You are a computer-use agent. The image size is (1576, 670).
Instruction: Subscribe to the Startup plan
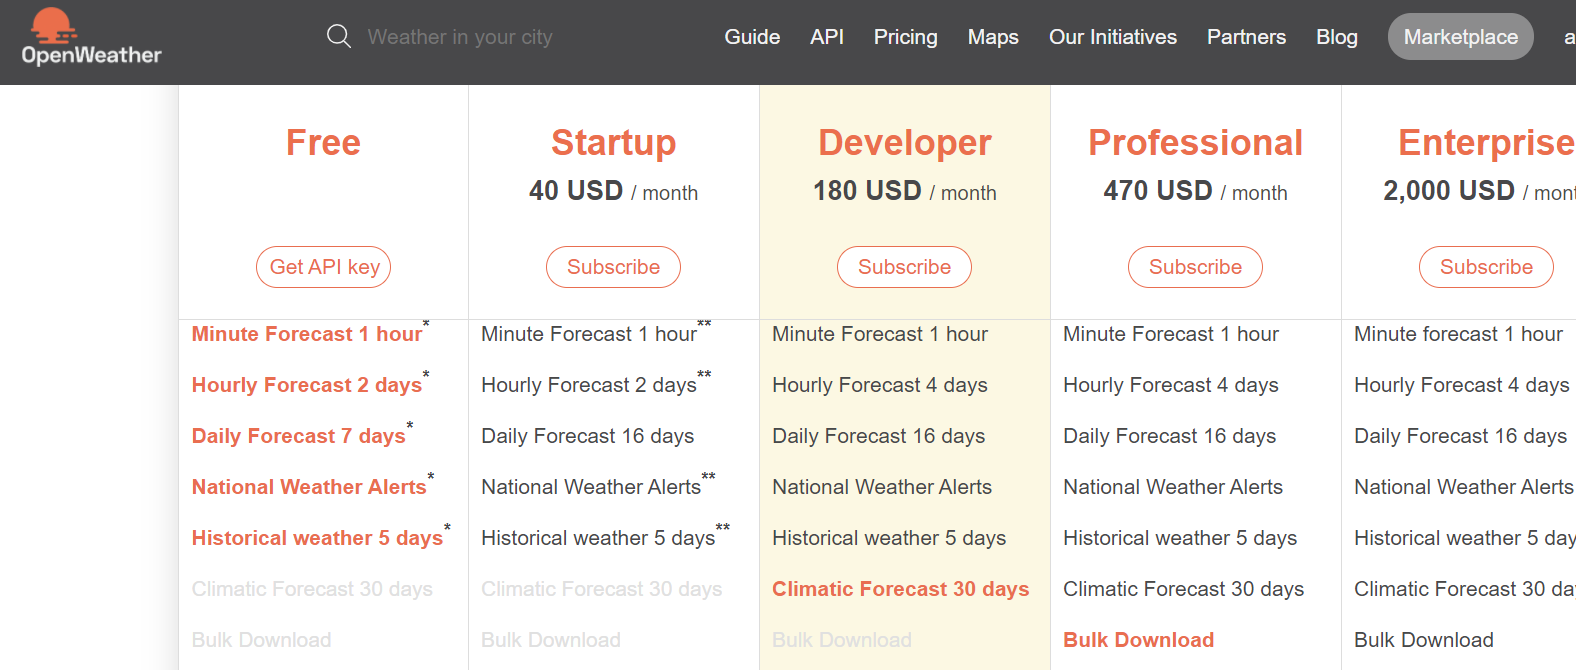(613, 267)
